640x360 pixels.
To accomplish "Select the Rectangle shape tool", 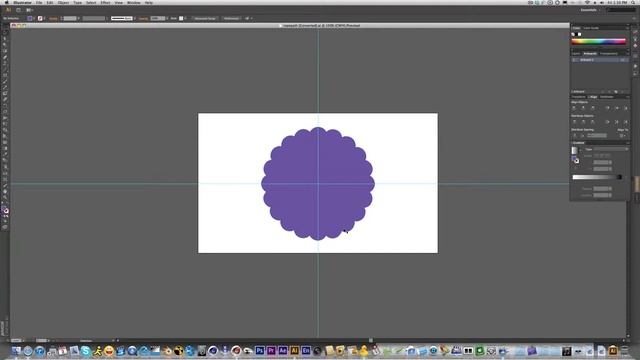I will click(5, 76).
